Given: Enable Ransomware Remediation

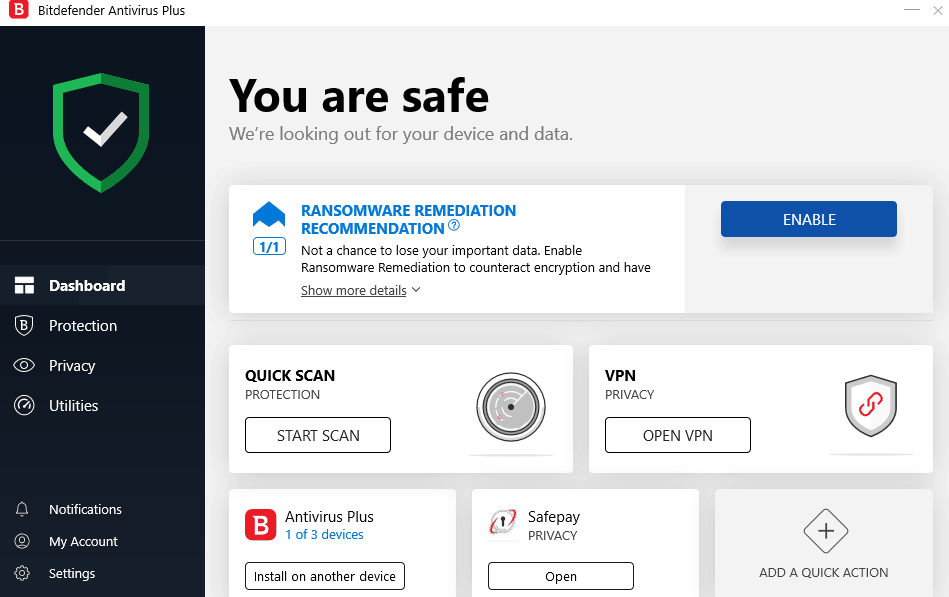Looking at the screenshot, I should pos(808,218).
